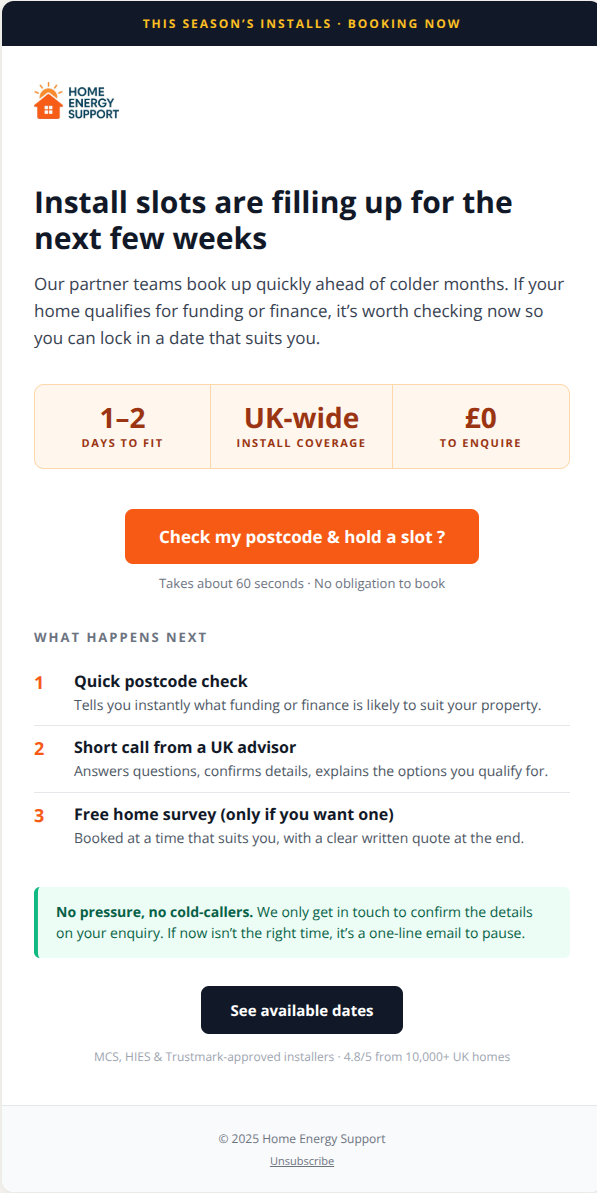Click the orange 'Check my postcode & hold a slot' button
Image resolution: width=597 pixels, height=1193 pixels.
click(x=302, y=536)
